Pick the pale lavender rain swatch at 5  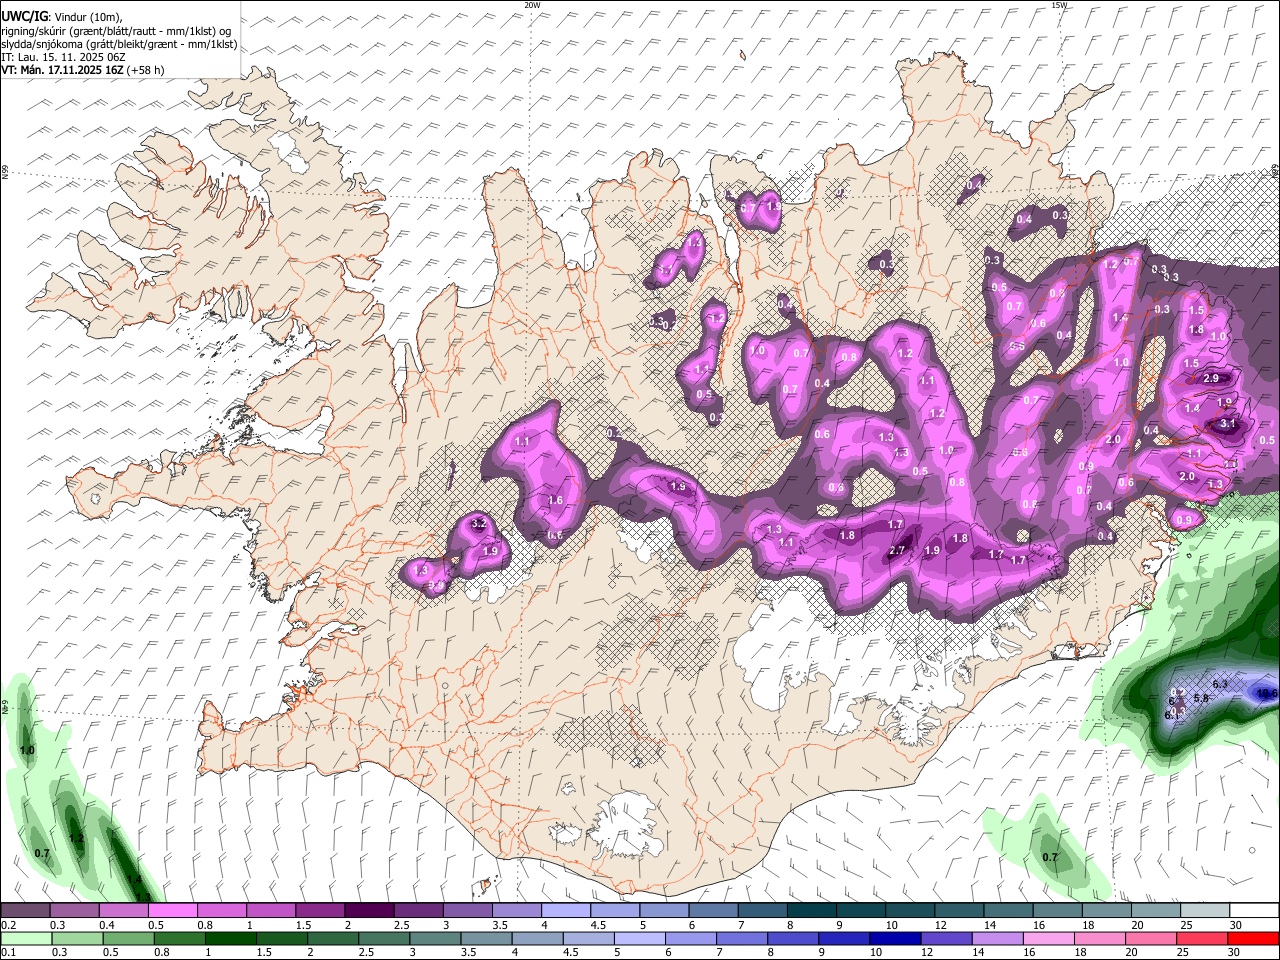click(640, 939)
